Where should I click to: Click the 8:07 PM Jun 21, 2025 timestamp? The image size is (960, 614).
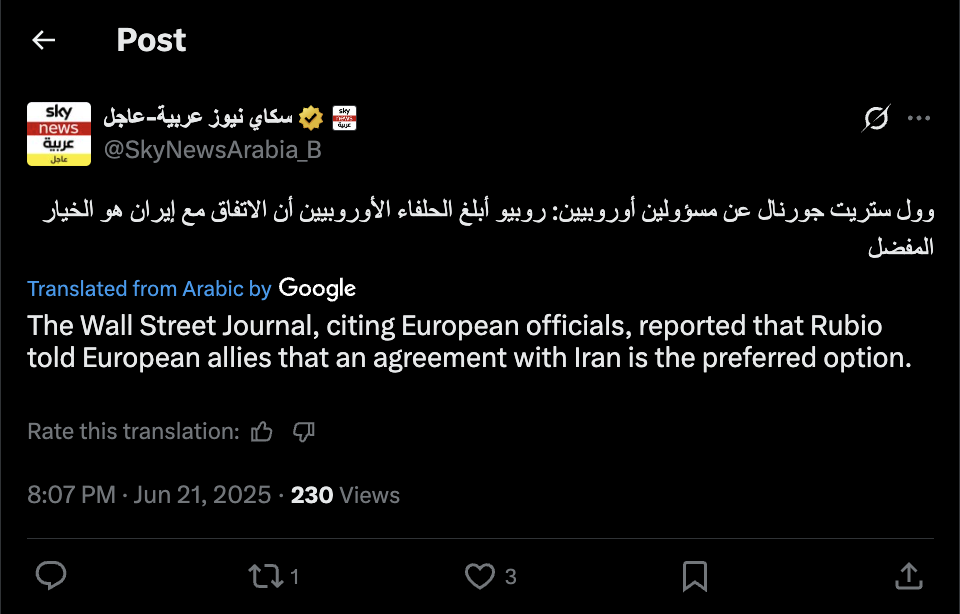(x=149, y=495)
